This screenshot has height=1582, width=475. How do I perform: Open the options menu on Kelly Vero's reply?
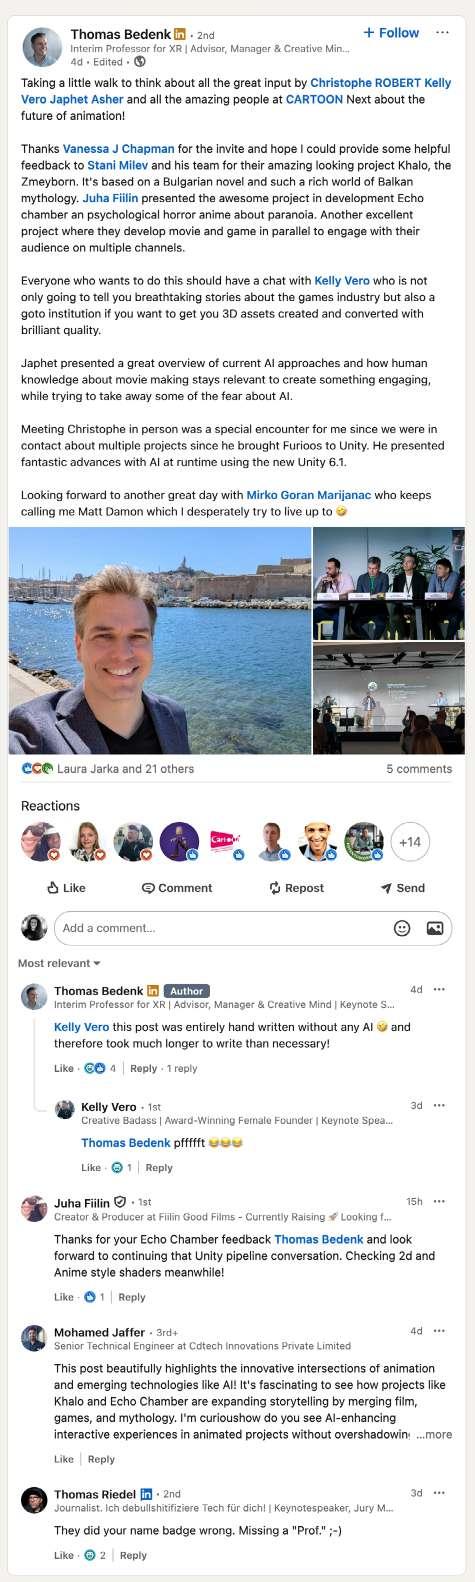point(439,1105)
